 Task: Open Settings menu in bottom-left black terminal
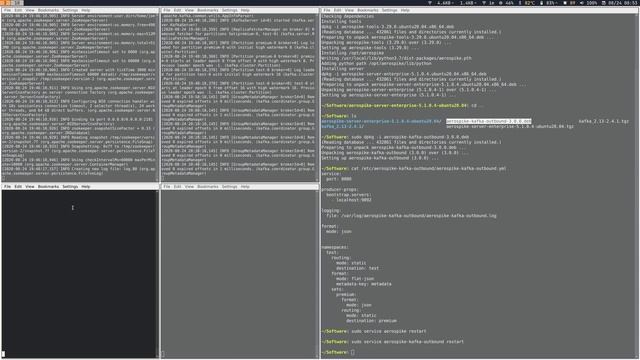70,187
